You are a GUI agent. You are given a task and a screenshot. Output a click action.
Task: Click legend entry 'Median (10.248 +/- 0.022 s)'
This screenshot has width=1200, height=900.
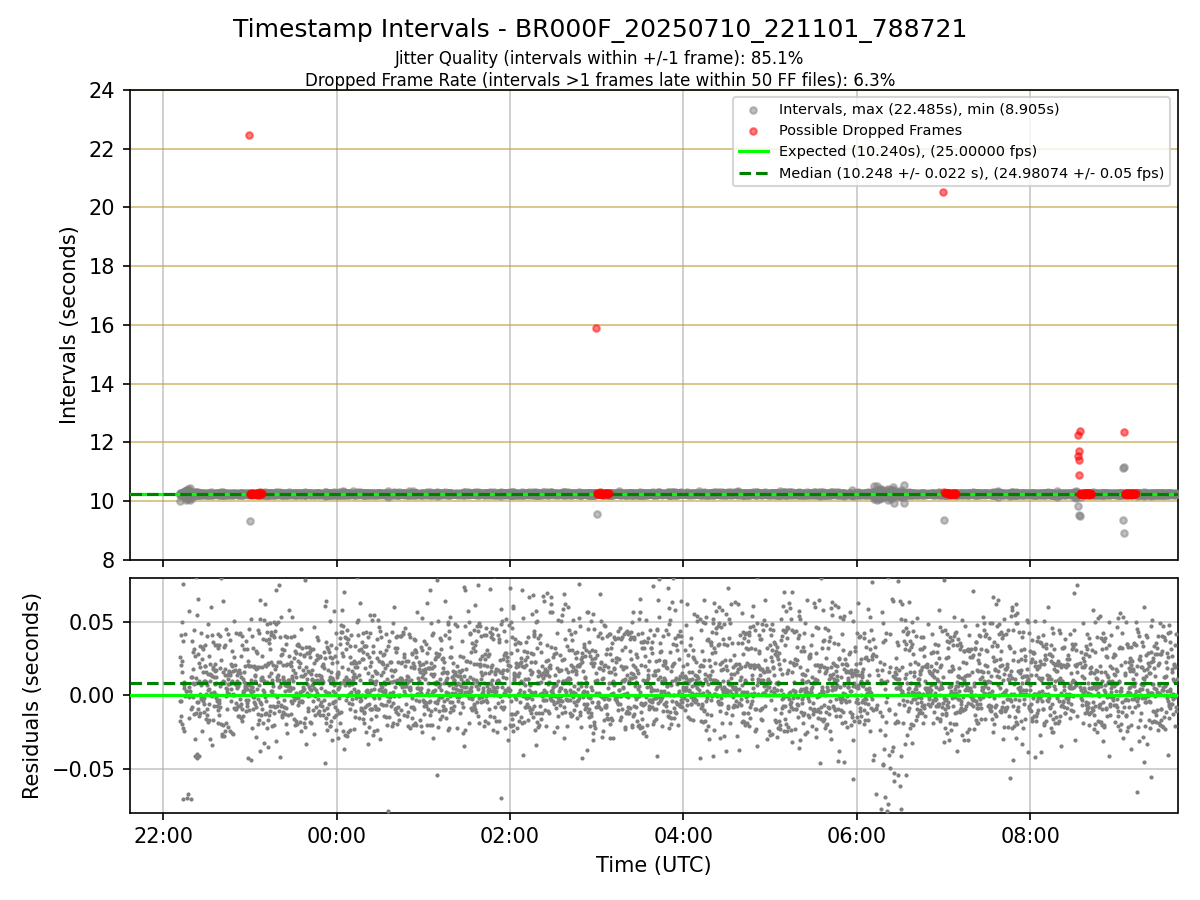point(971,173)
